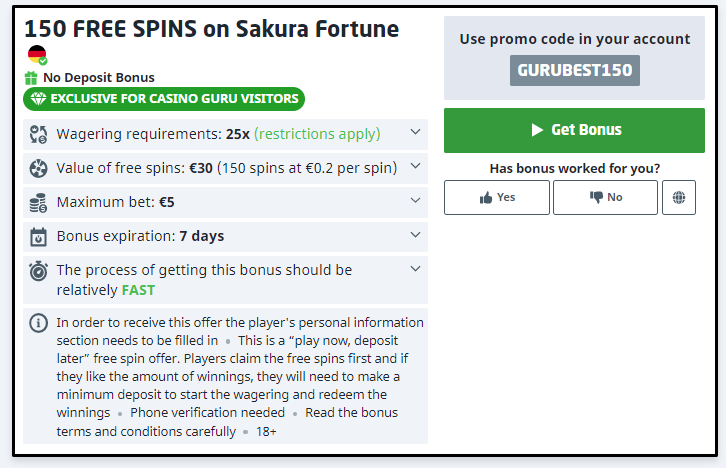
Task: Copy the GURUBEST150 promo code
Action: (x=574, y=71)
